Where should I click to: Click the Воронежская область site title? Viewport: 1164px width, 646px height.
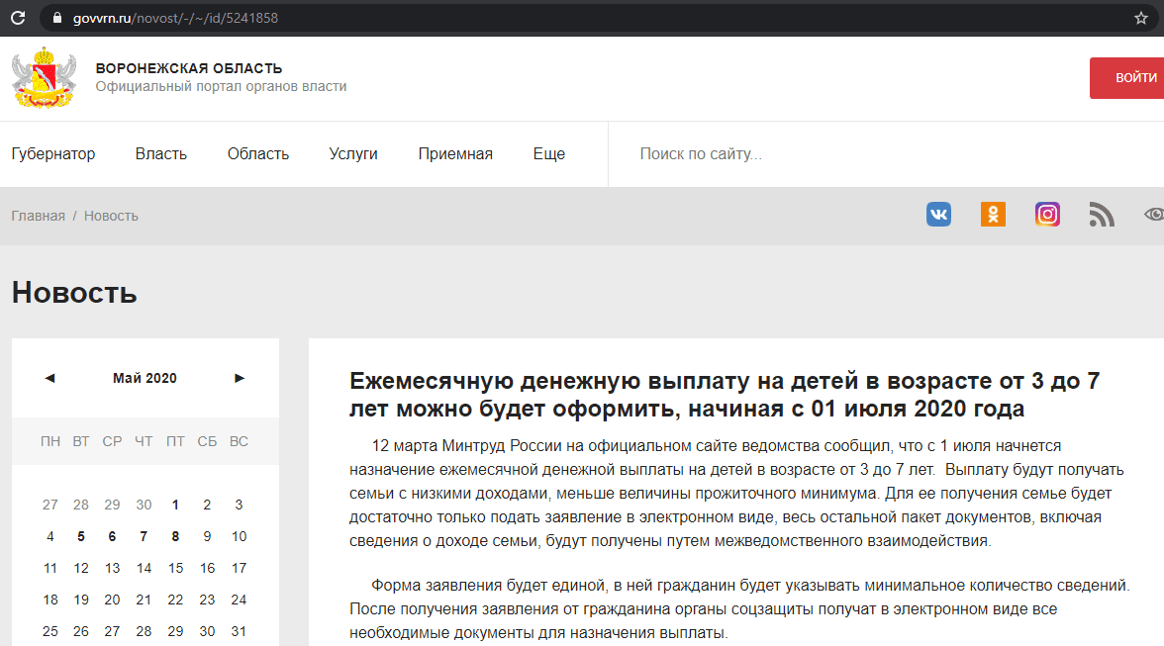(189, 68)
